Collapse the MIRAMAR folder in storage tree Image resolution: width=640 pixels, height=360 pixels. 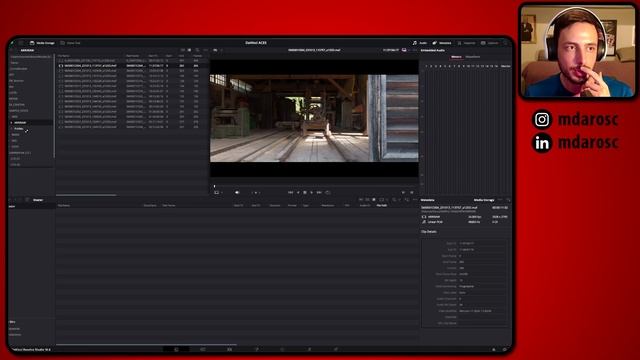pos(11,122)
